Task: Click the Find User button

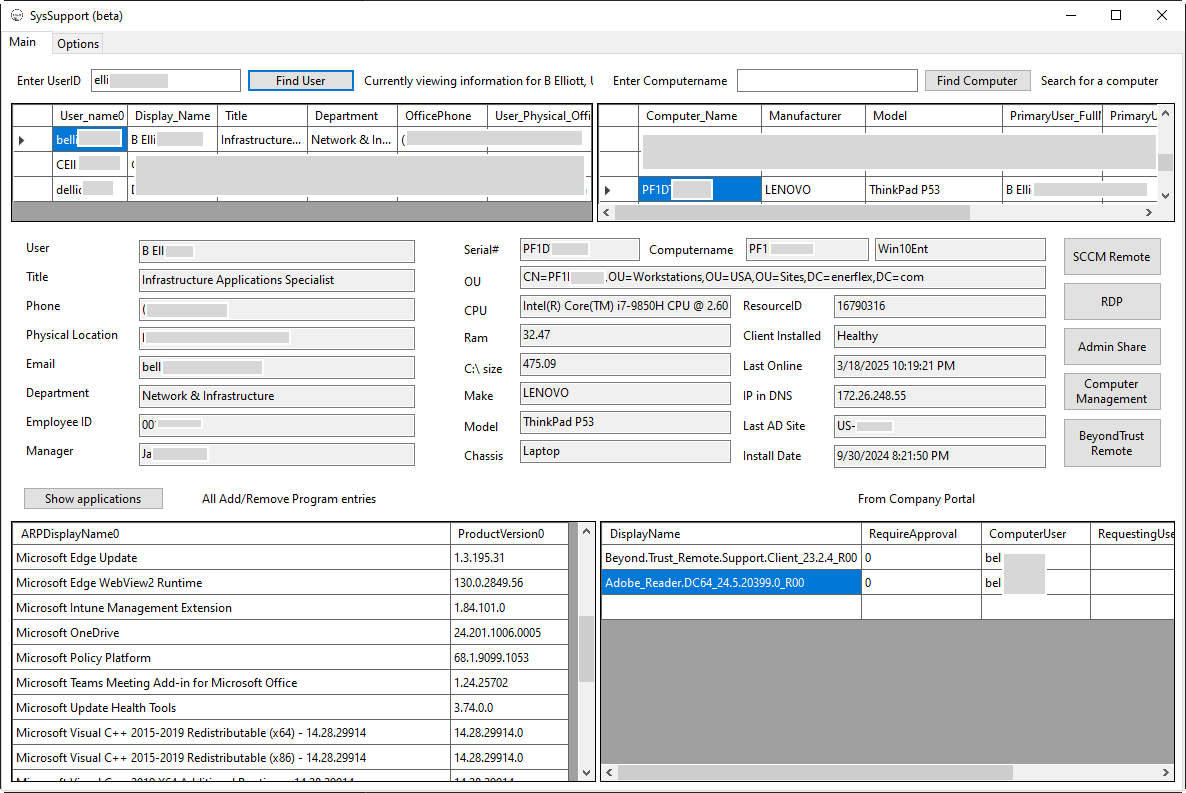Action: click(x=300, y=81)
